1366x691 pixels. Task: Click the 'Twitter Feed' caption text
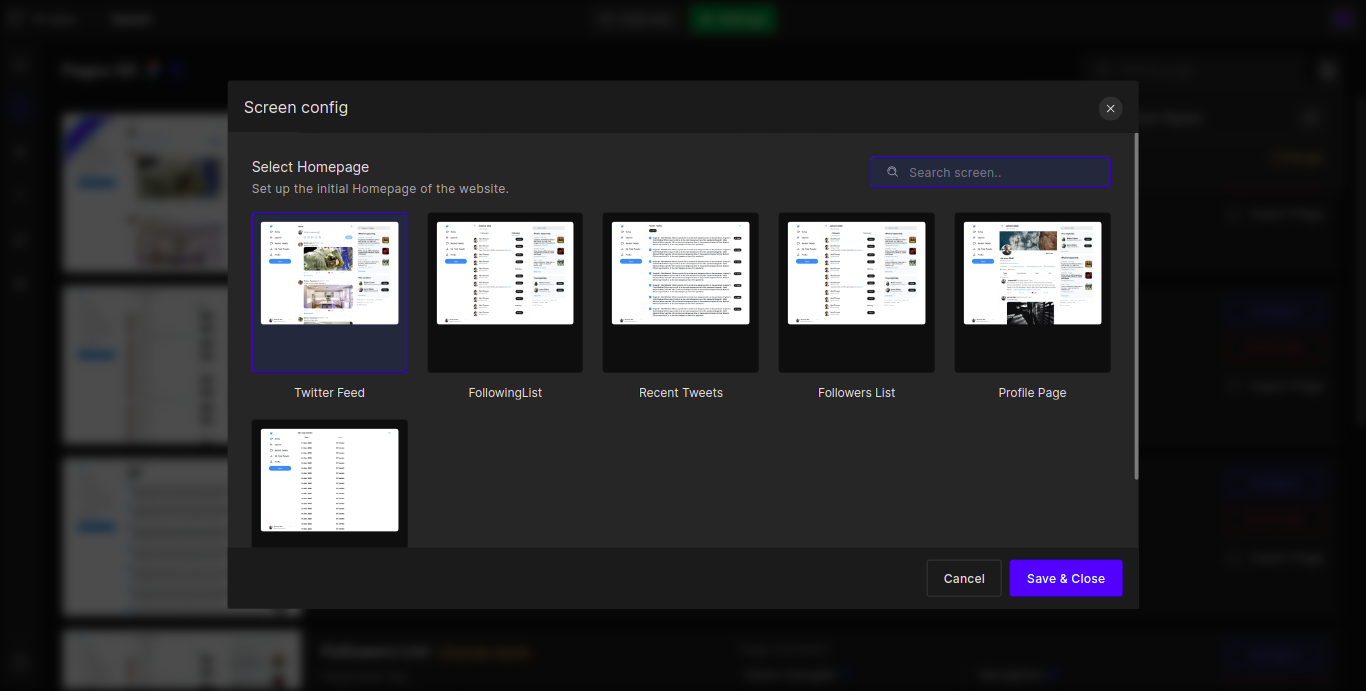click(x=329, y=393)
